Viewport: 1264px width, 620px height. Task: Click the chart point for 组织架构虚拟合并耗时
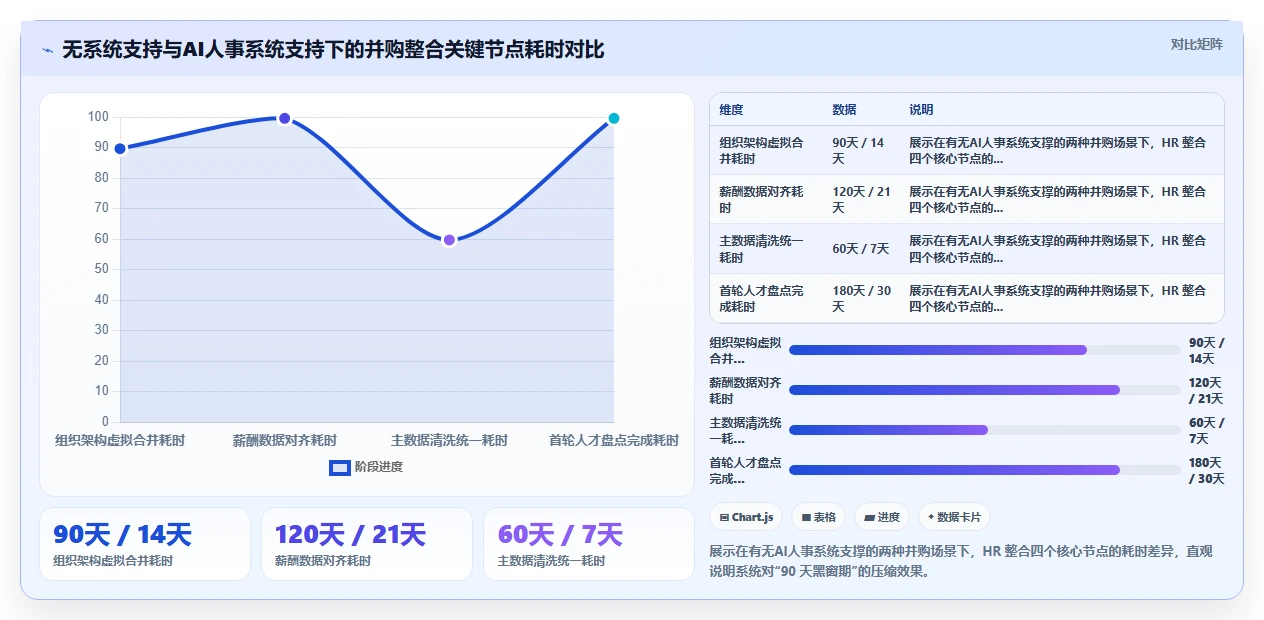(x=120, y=149)
